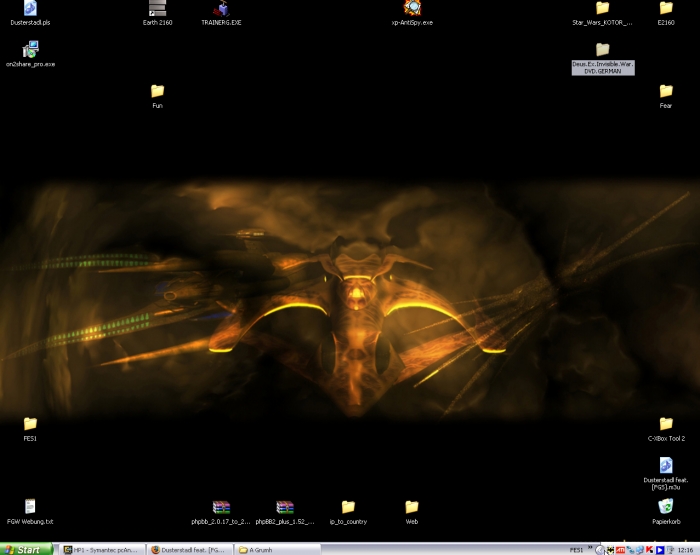
Task: Select the FGW Webung.txt text file
Action: coord(30,512)
